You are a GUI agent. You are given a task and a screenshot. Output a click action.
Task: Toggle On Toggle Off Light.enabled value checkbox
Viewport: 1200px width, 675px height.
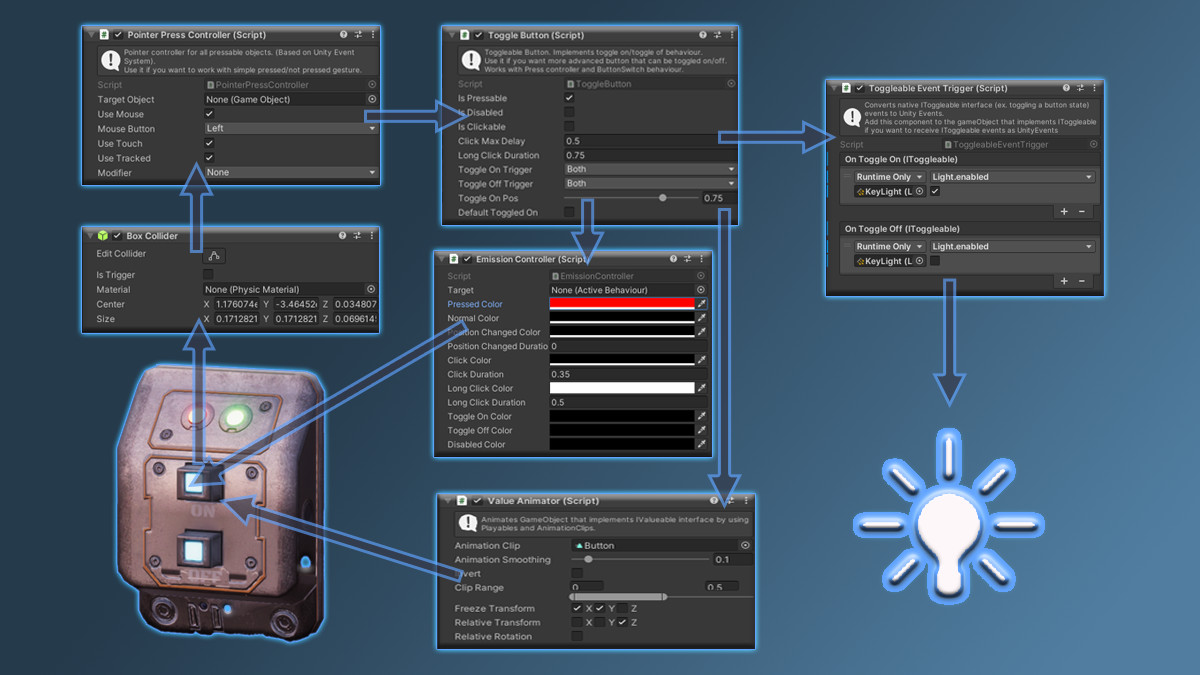[x=935, y=260]
